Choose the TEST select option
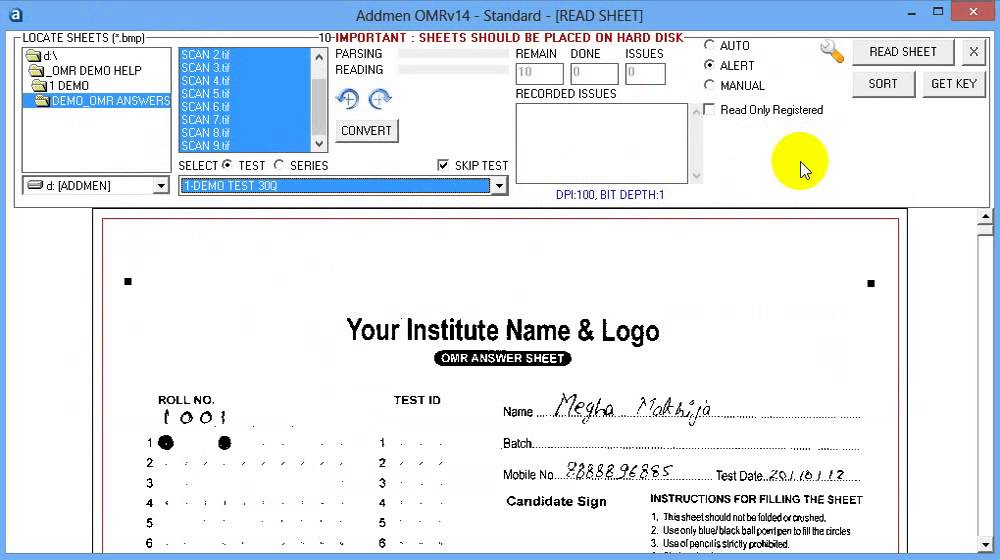 pos(227,165)
